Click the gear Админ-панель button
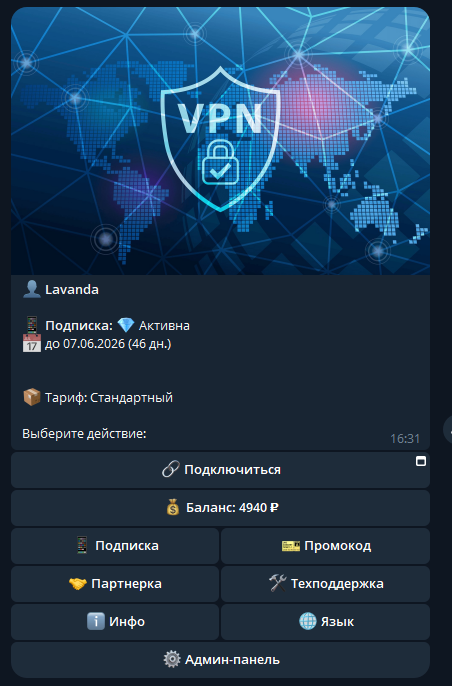Screen dimensions: 452x686 tap(220, 660)
